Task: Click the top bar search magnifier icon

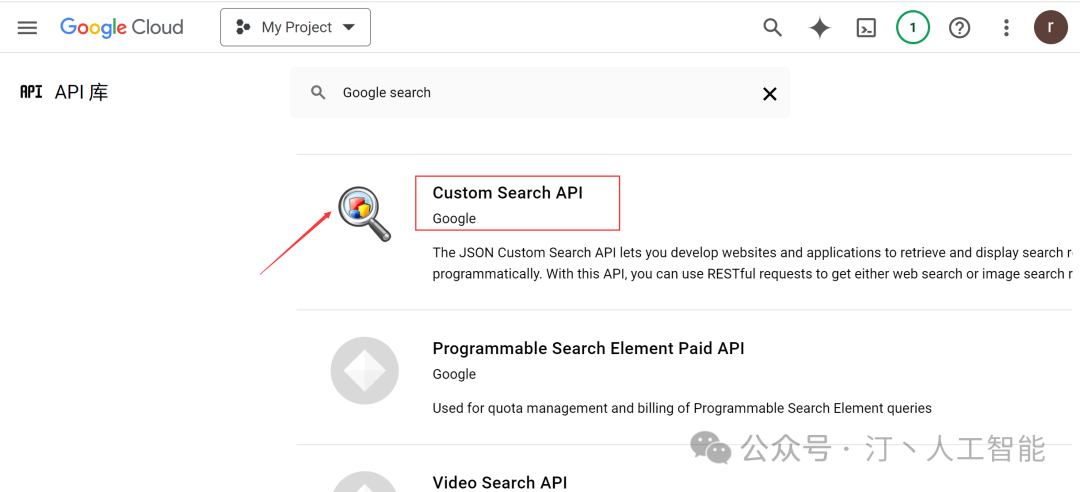Action: (x=773, y=28)
